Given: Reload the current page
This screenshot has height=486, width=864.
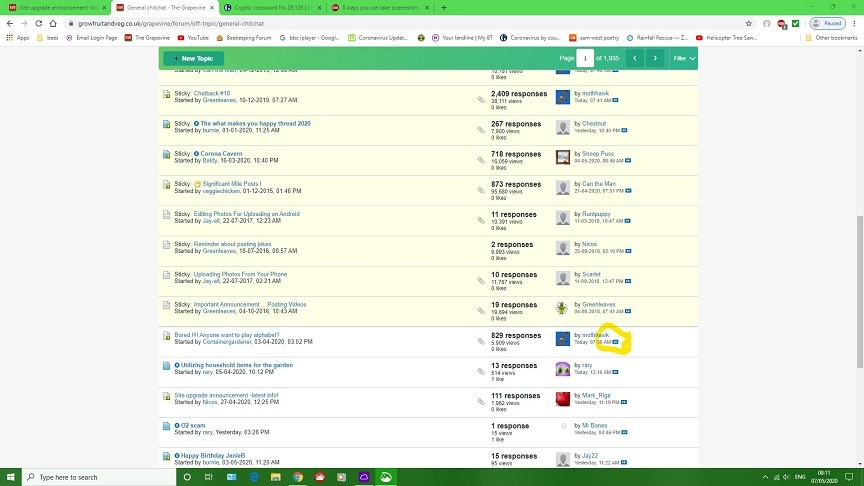Looking at the screenshot, I should (x=39, y=23).
